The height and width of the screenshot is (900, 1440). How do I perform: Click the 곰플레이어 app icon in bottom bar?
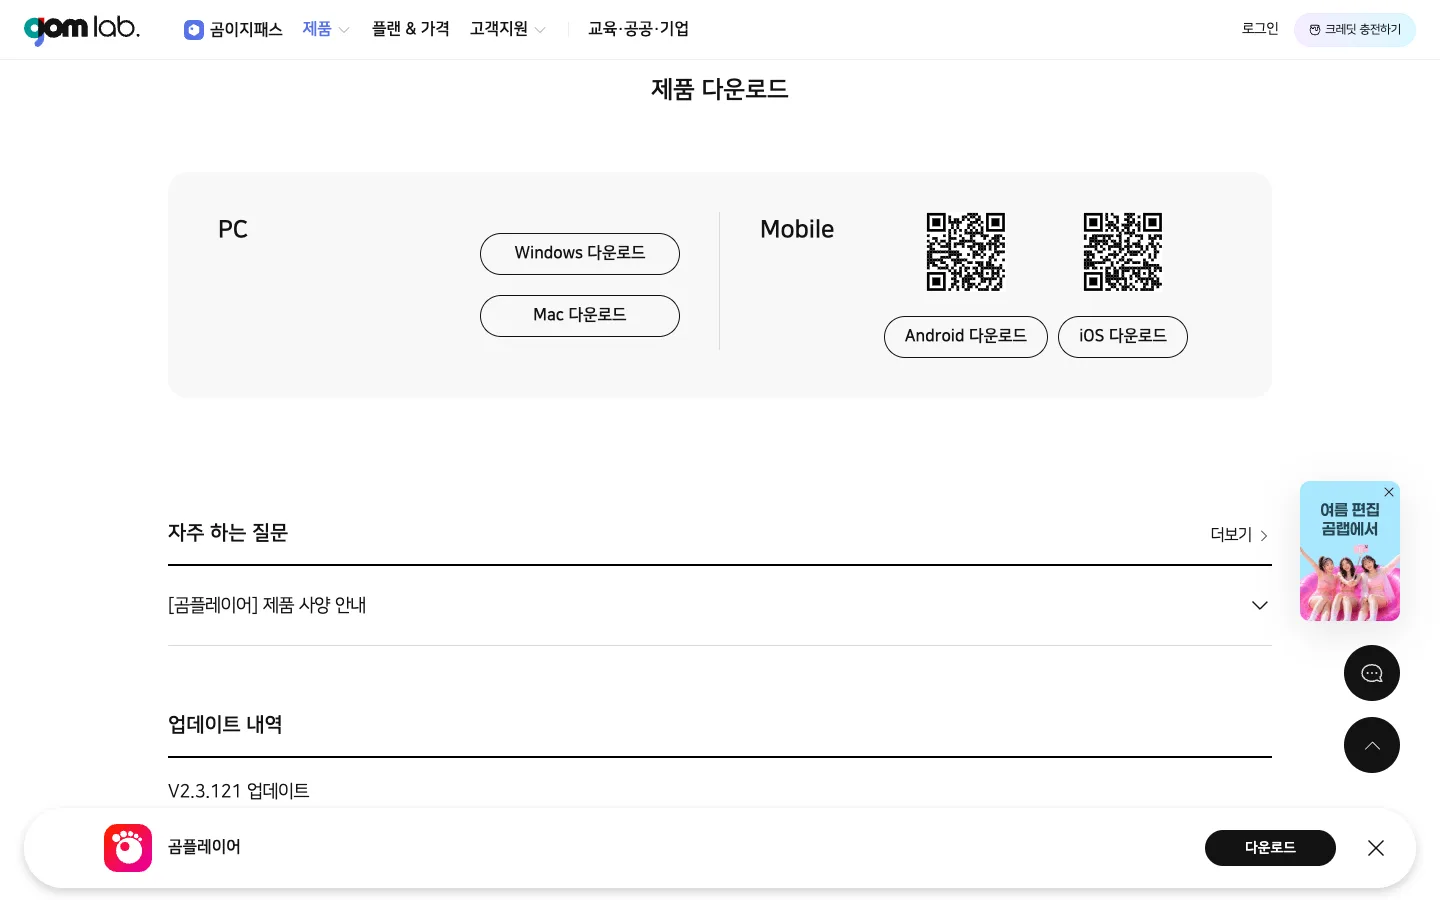click(x=128, y=848)
